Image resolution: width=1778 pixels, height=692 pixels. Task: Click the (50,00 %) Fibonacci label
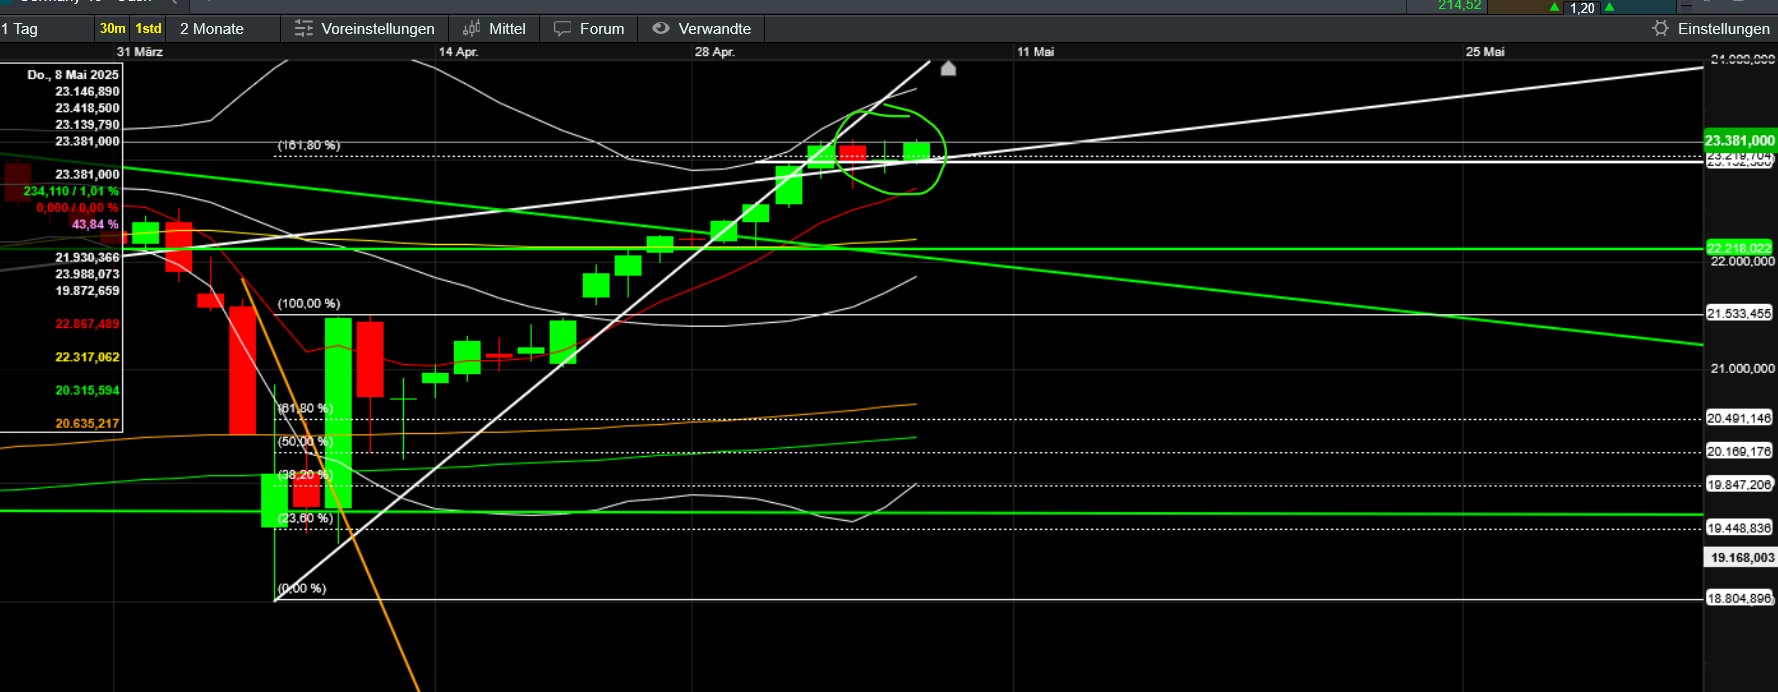click(305, 442)
